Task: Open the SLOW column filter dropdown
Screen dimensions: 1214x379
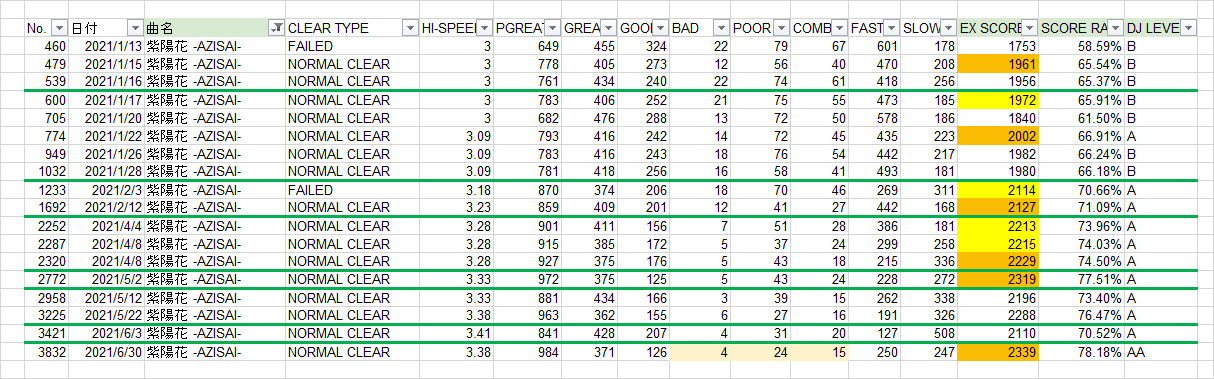Action: coord(948,28)
